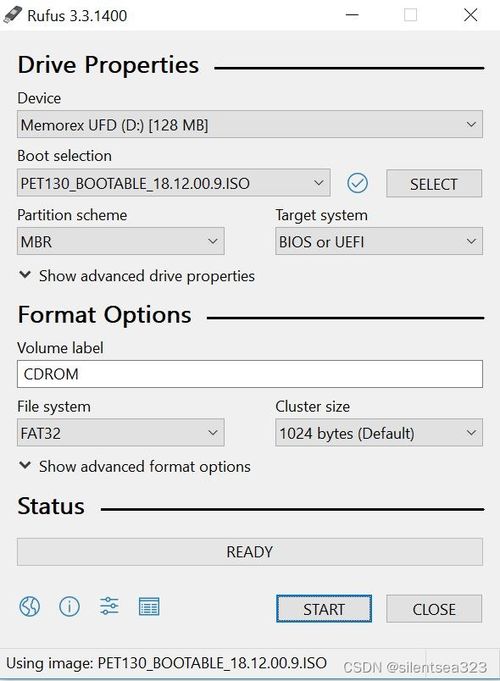Viewport: 500px width, 681px height.
Task: Open the Target system BIOS or UEFI dropdown
Action: coord(379,241)
